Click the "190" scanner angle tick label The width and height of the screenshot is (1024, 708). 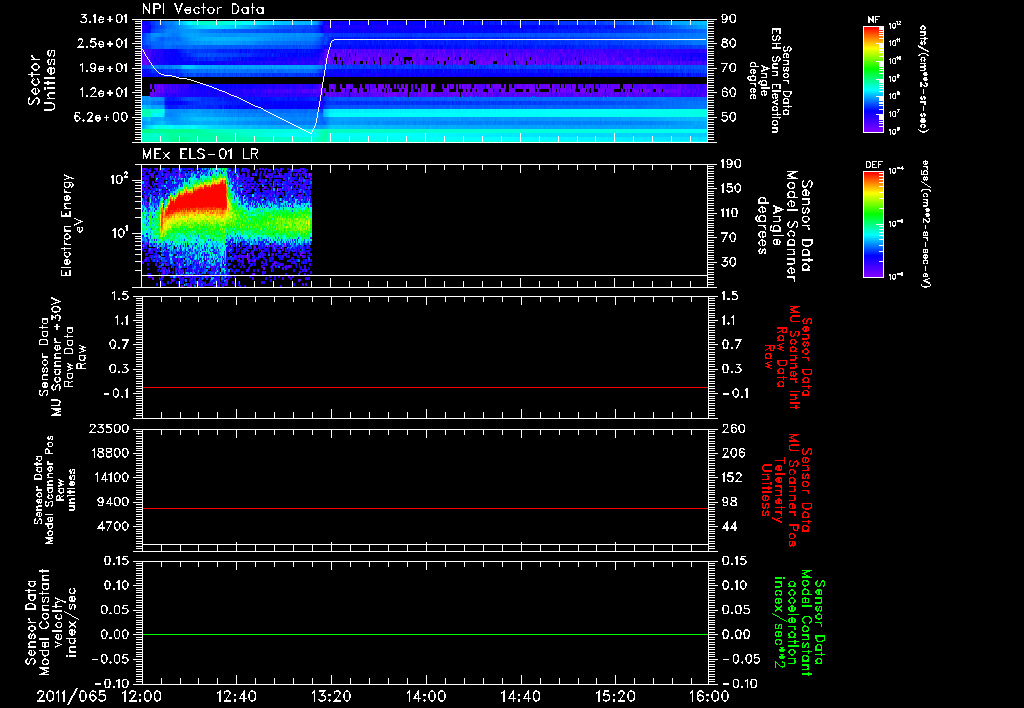coord(731,164)
